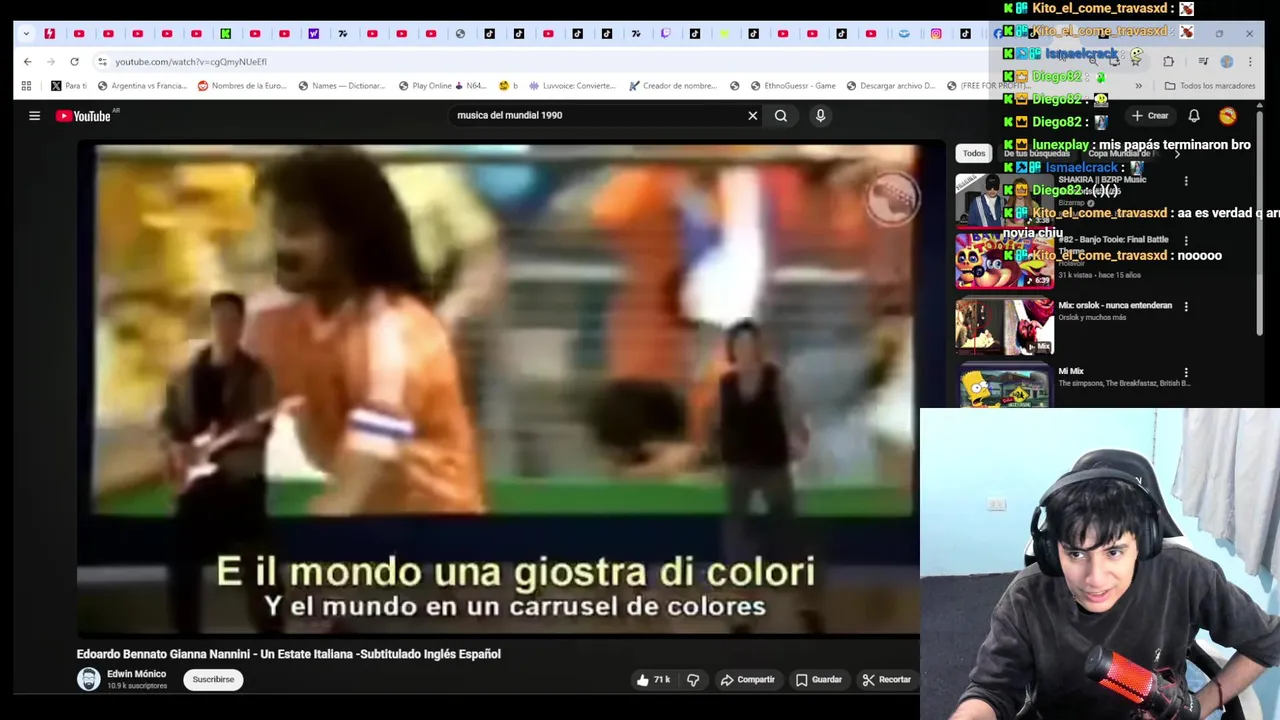Open YouTube notifications bell
Image resolution: width=1280 pixels, height=720 pixels.
coord(1194,116)
